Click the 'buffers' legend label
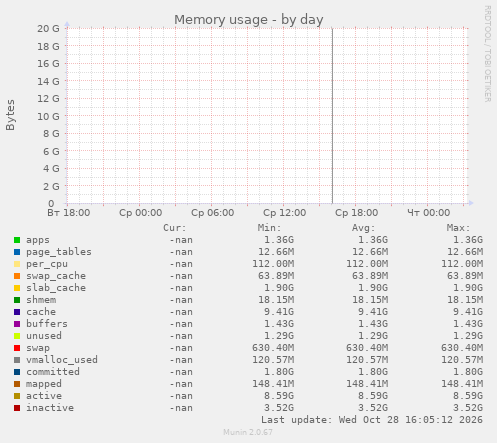This screenshot has width=497, height=443. coord(47,324)
